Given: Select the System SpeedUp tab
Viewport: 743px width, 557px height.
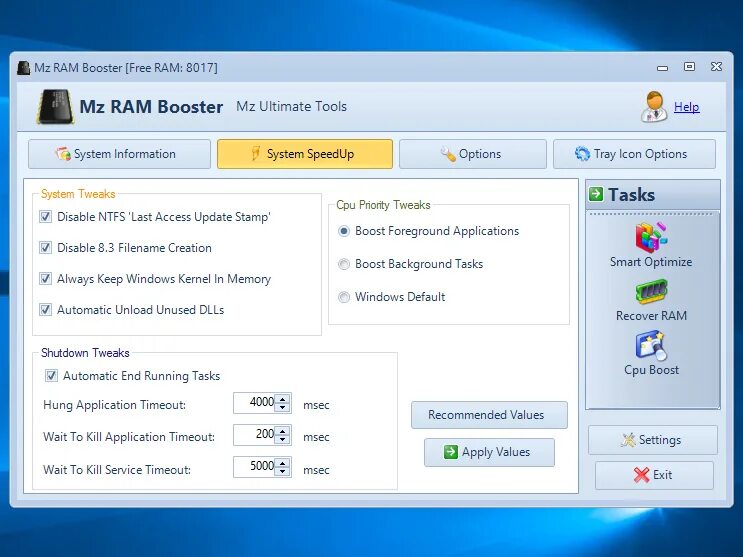Looking at the screenshot, I should (305, 154).
